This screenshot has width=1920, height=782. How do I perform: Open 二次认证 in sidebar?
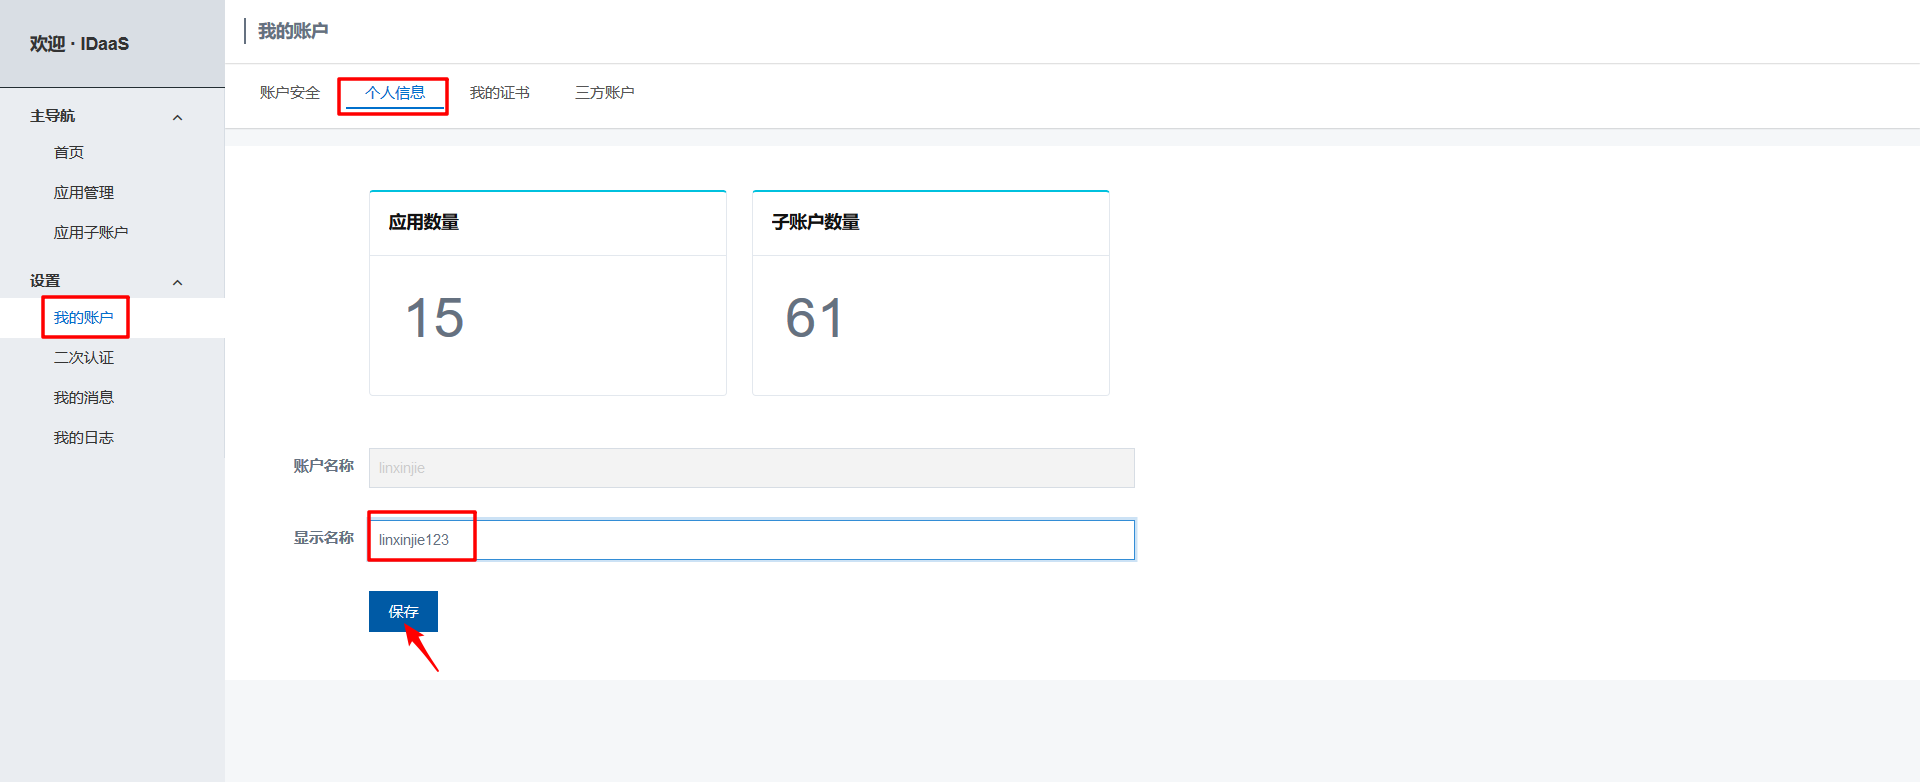tap(84, 358)
